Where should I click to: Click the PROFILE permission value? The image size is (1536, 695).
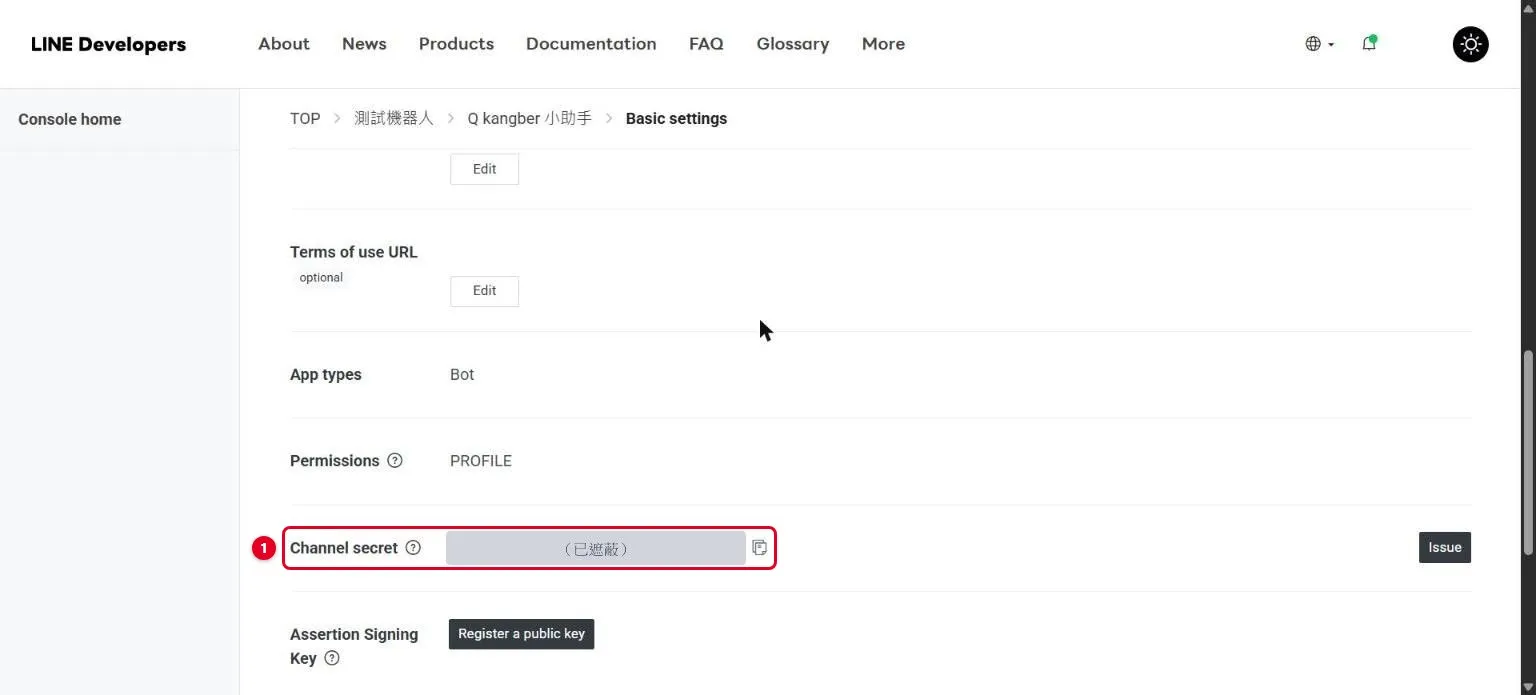tap(481, 461)
